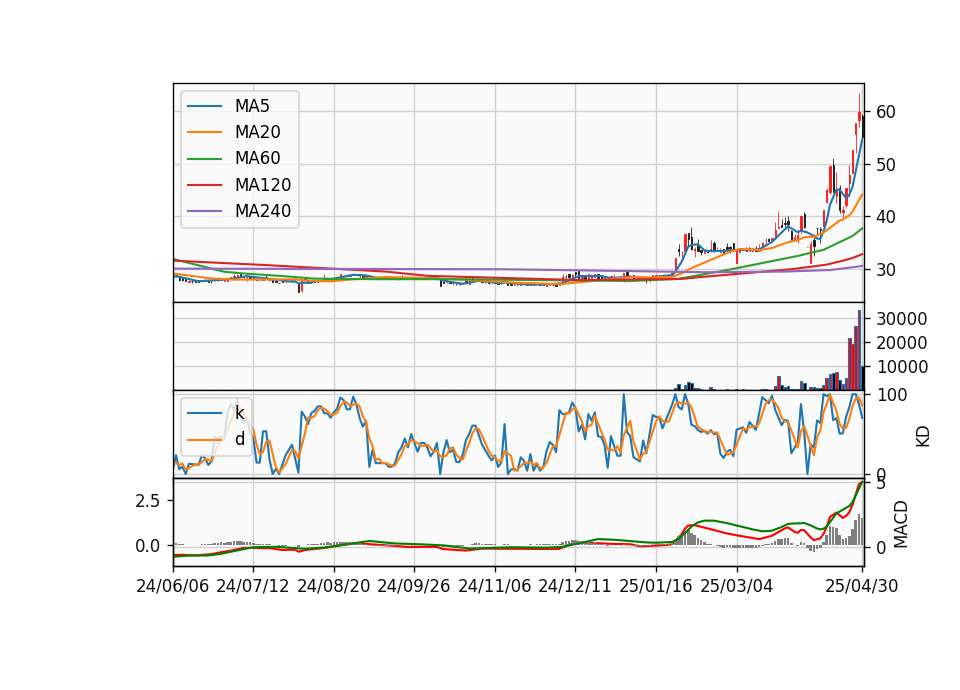
Task: Click the purple MA240 legend line sample
Action: point(204,211)
